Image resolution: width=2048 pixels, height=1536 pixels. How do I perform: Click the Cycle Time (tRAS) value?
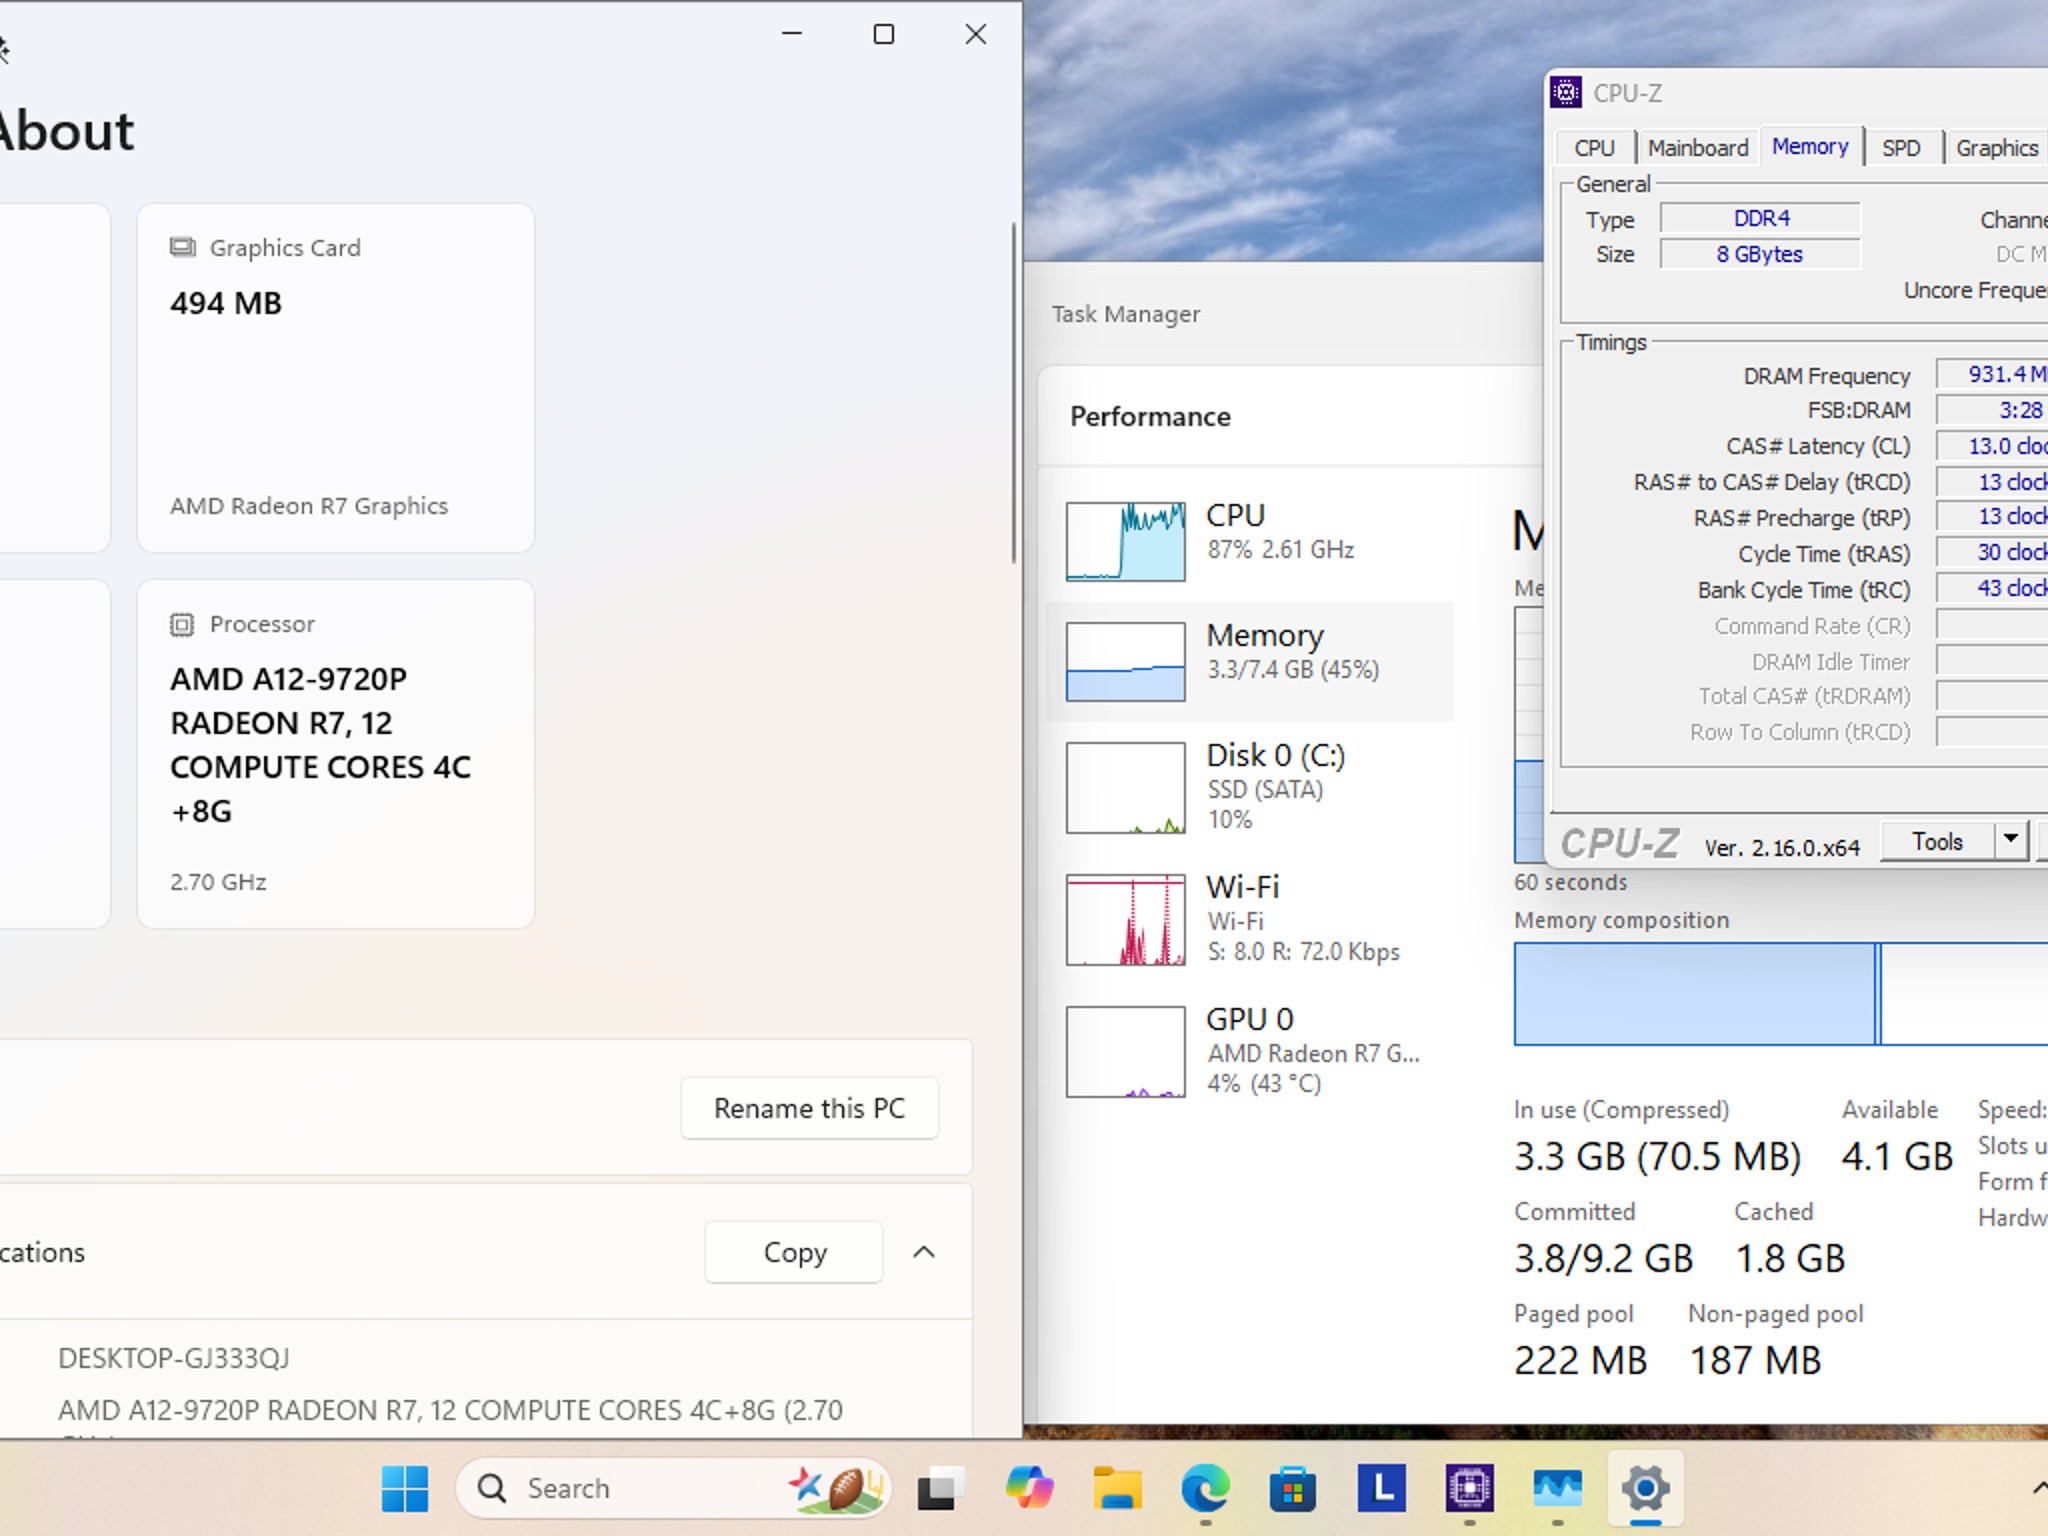click(x=1992, y=552)
